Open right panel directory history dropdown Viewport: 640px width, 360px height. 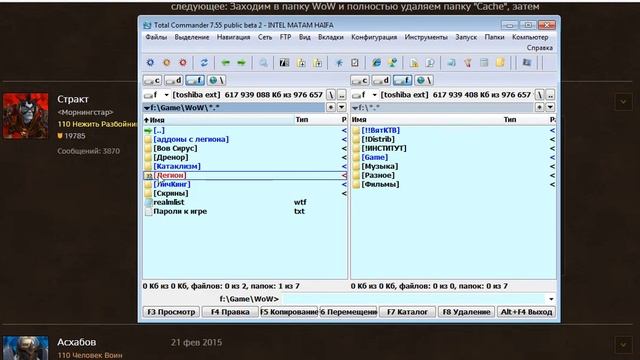pos(550,107)
